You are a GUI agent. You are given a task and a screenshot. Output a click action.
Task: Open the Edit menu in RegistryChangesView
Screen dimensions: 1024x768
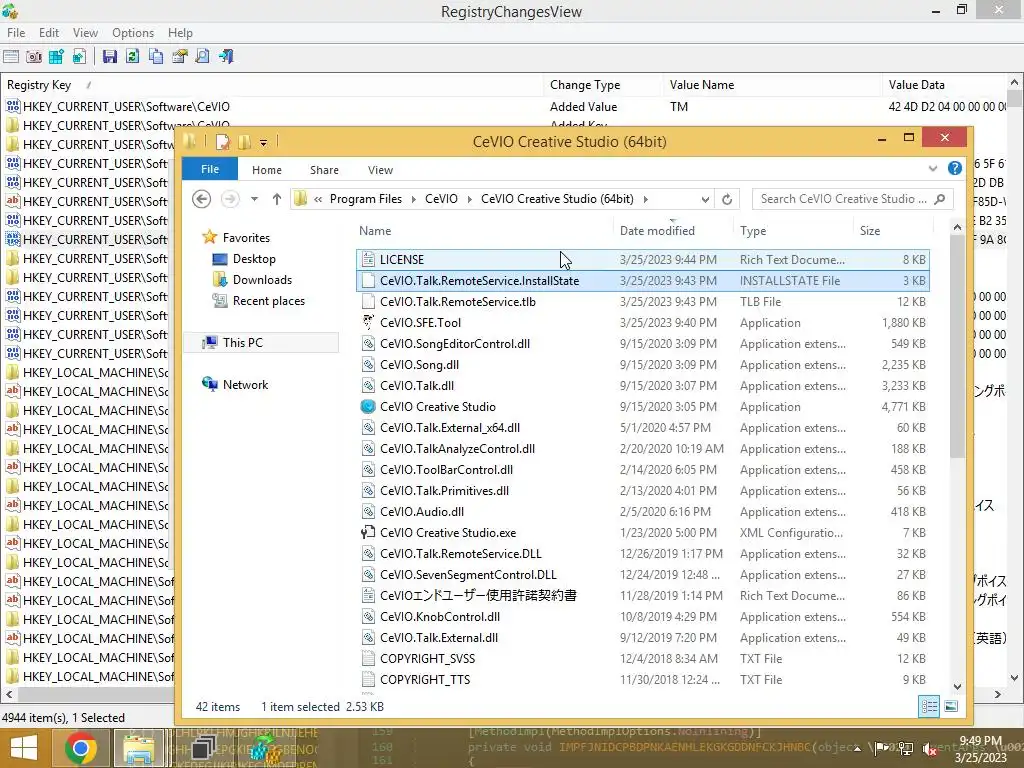point(49,33)
